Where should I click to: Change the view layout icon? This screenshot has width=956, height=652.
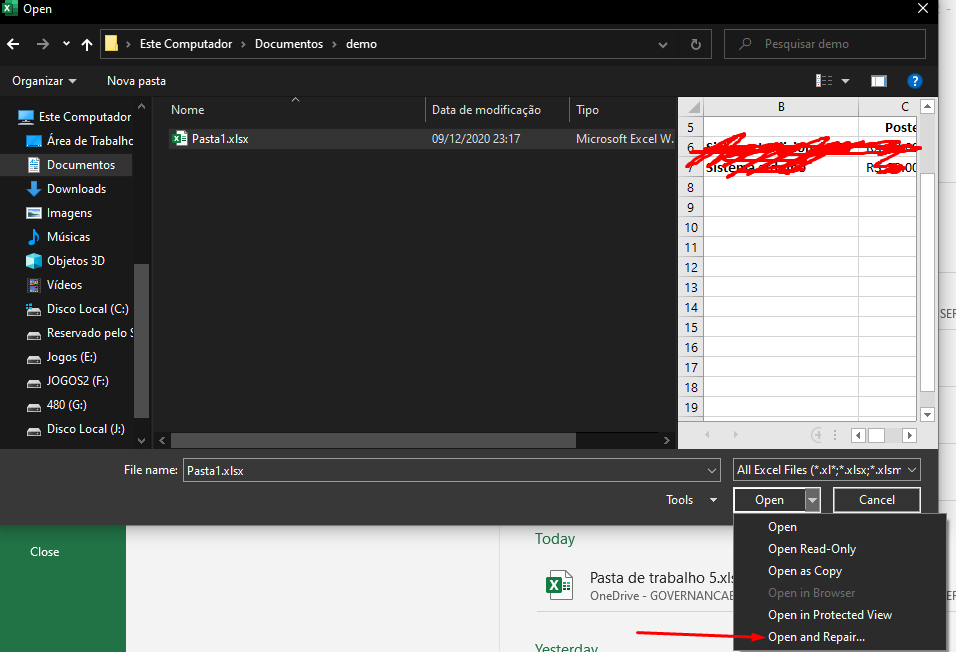824,81
